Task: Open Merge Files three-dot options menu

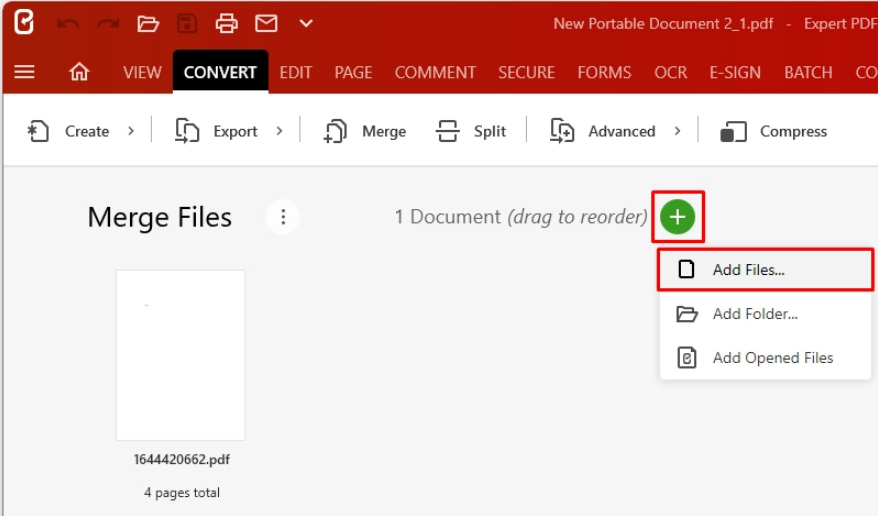Action: pos(283,217)
